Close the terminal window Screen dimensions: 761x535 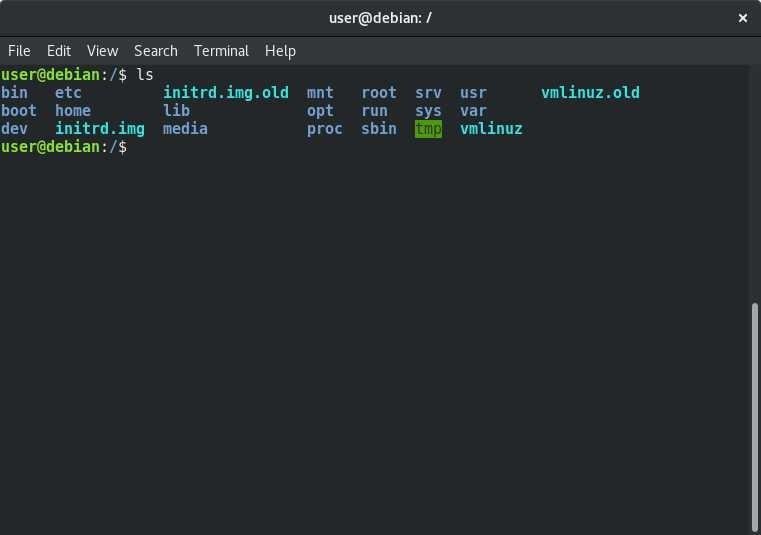(743, 18)
